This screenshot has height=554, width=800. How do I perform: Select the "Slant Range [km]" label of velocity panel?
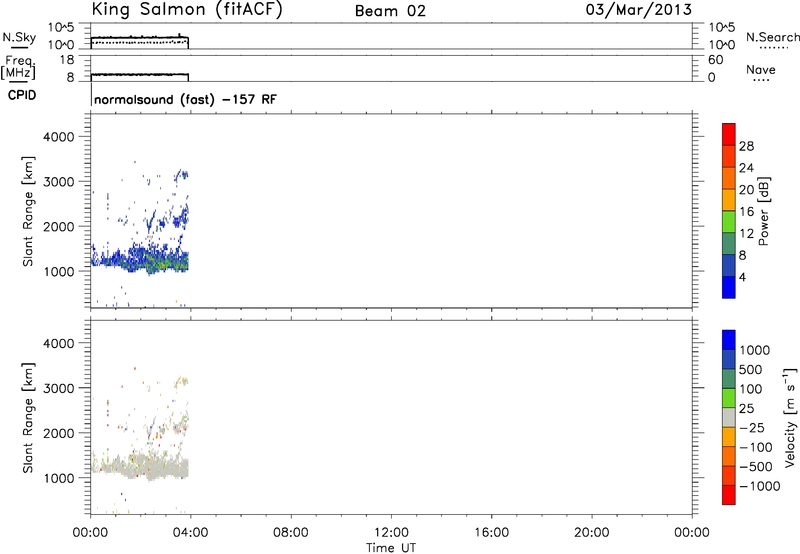point(28,418)
